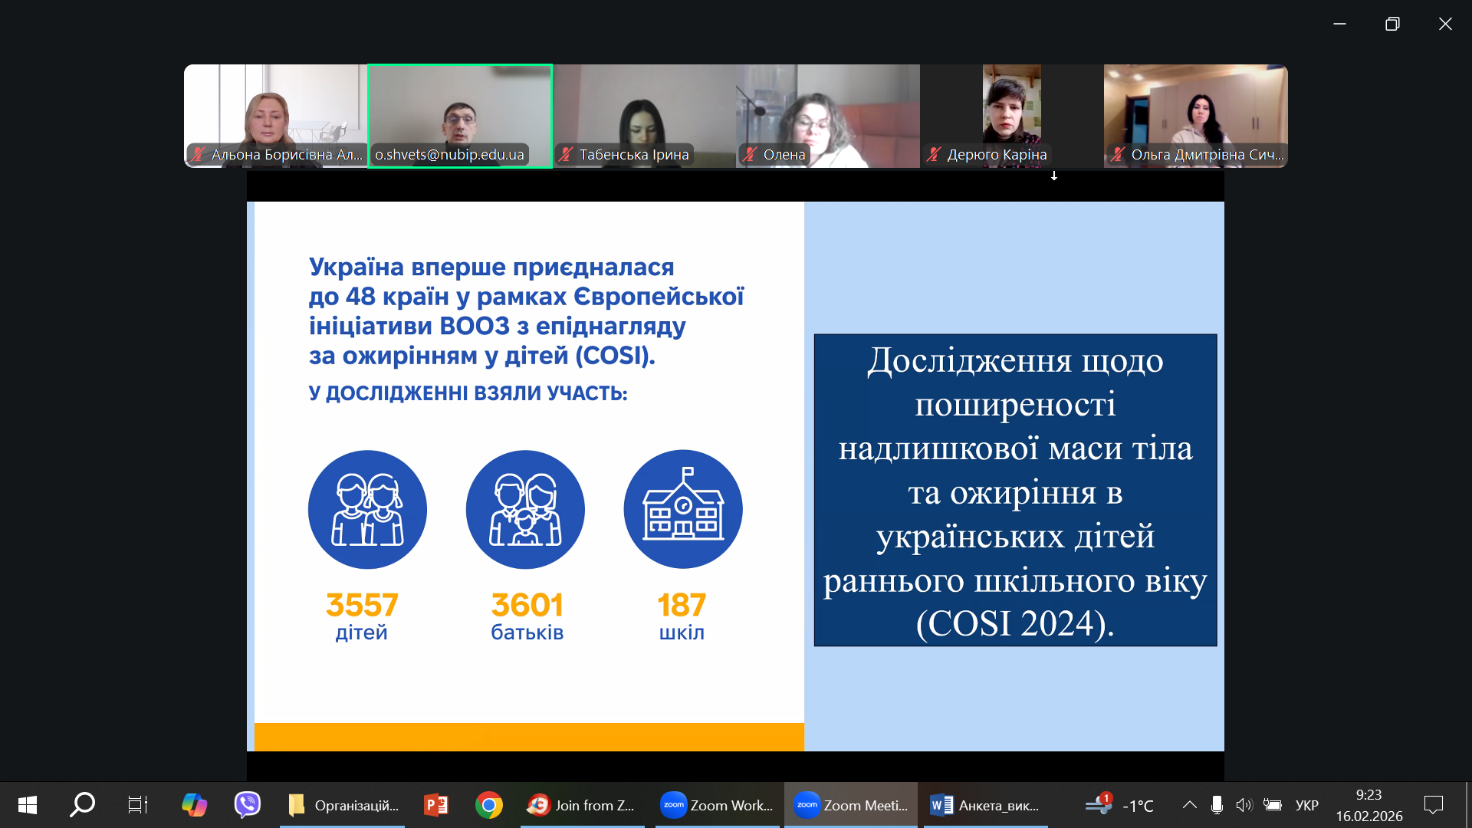Click the muted microphone icon beside Олена
1472x828 pixels.
tap(750, 154)
